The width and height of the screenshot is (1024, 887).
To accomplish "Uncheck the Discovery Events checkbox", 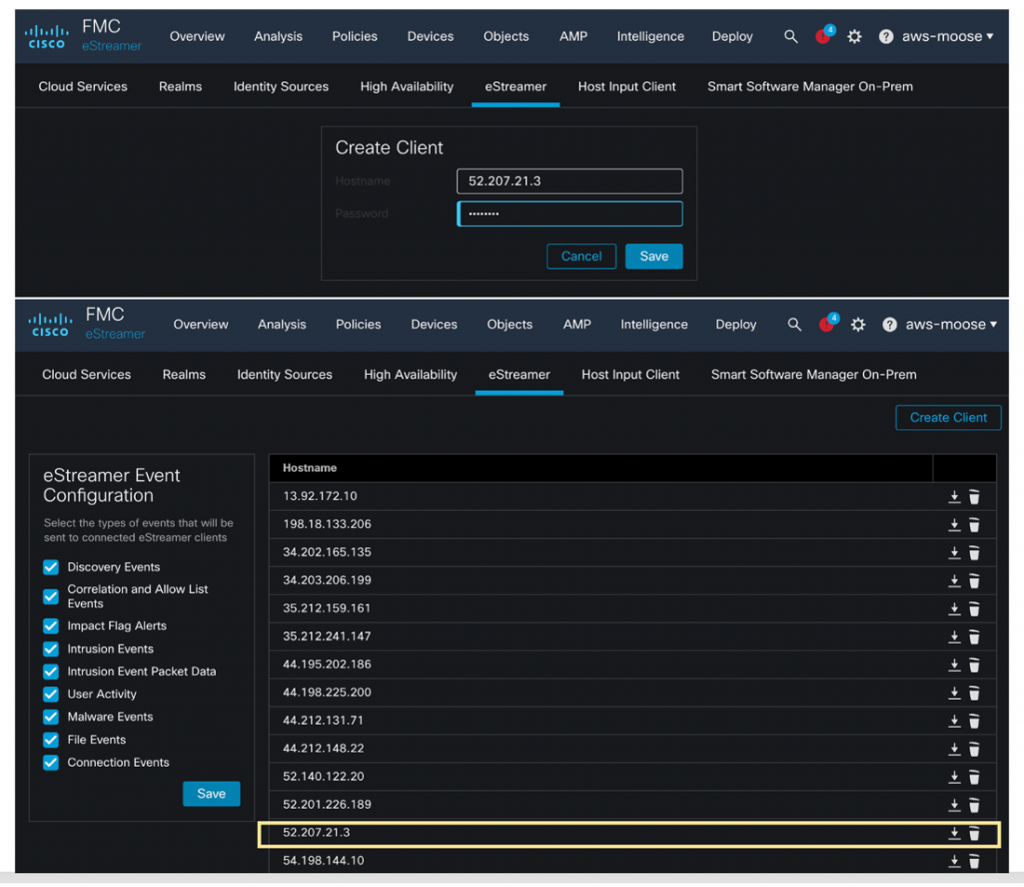I will (51, 567).
